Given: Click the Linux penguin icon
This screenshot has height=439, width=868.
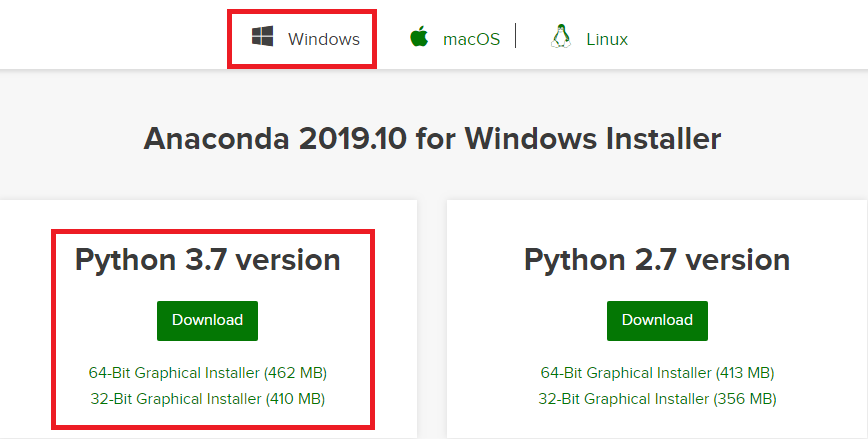Looking at the screenshot, I should (561, 37).
